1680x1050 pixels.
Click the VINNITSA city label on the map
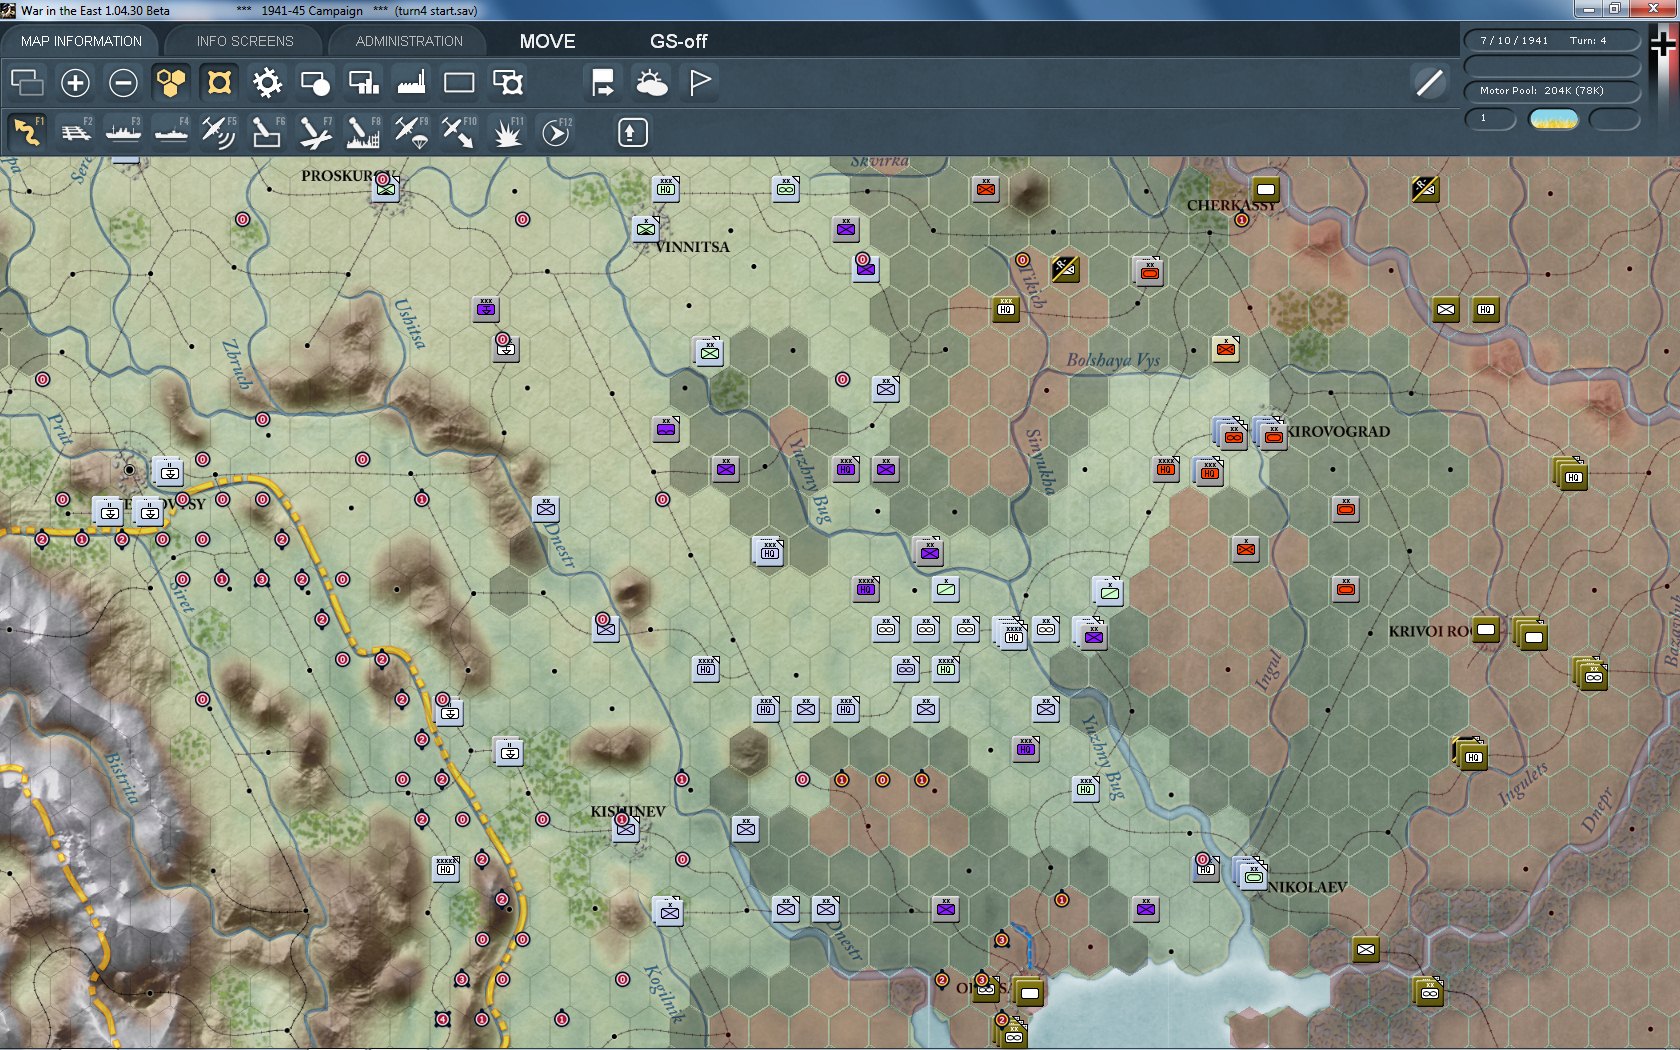[693, 247]
